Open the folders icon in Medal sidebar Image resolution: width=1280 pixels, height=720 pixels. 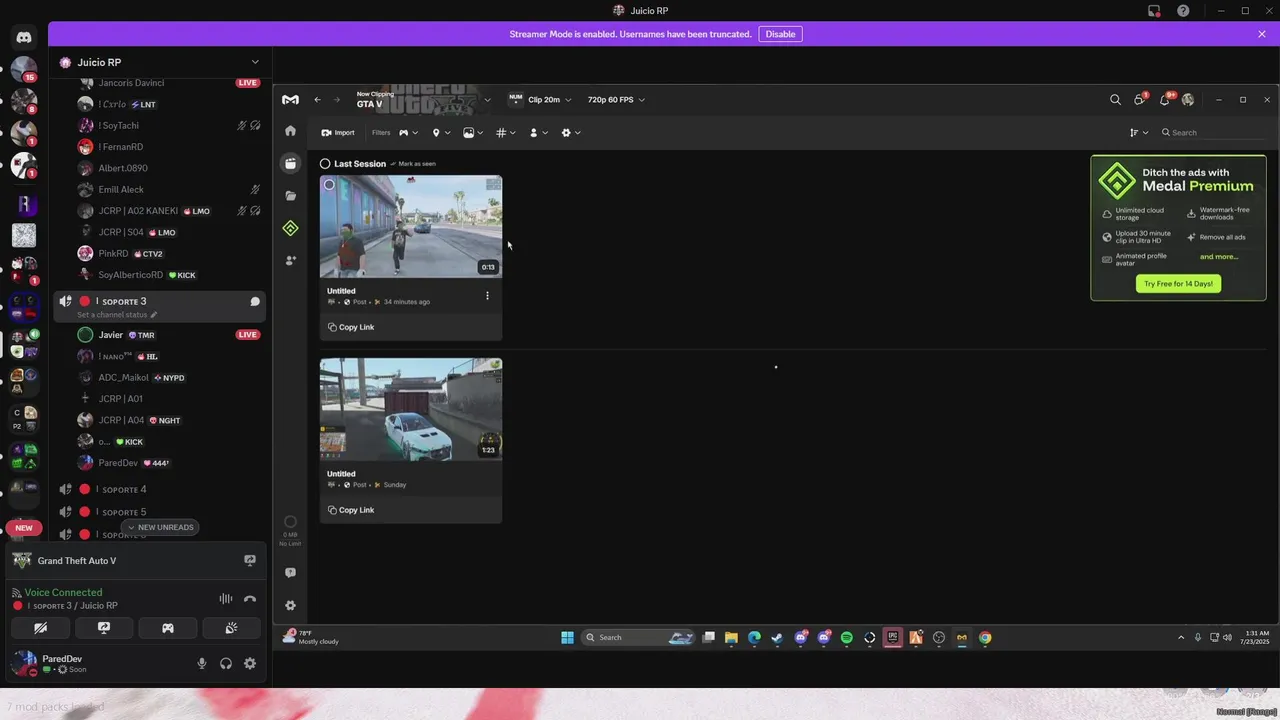click(290, 196)
